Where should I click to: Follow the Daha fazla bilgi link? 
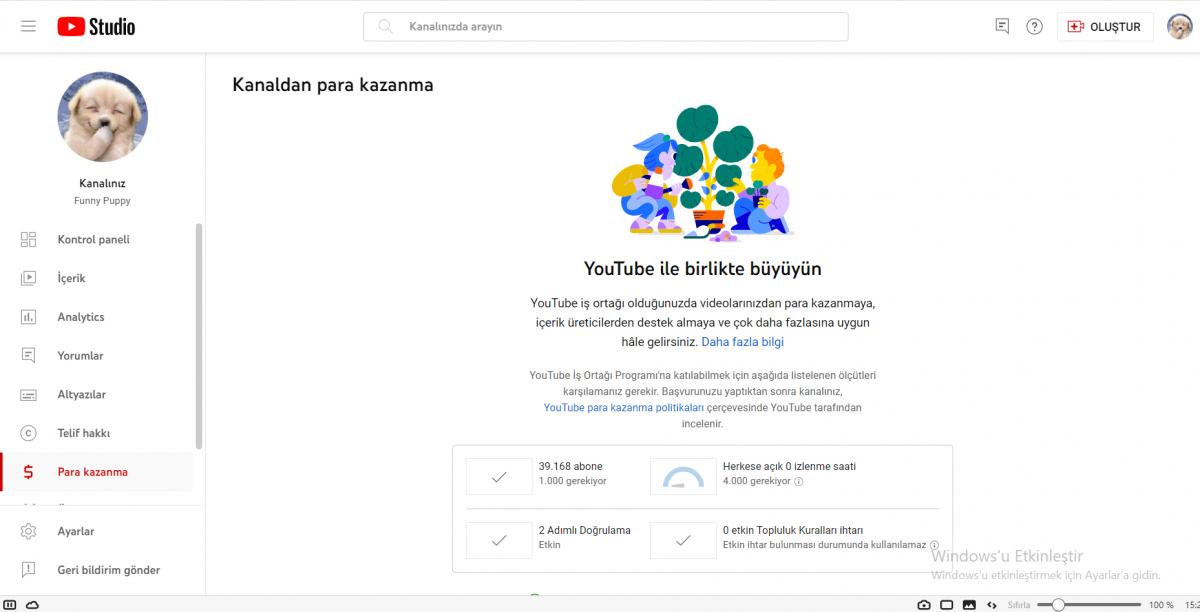(742, 342)
